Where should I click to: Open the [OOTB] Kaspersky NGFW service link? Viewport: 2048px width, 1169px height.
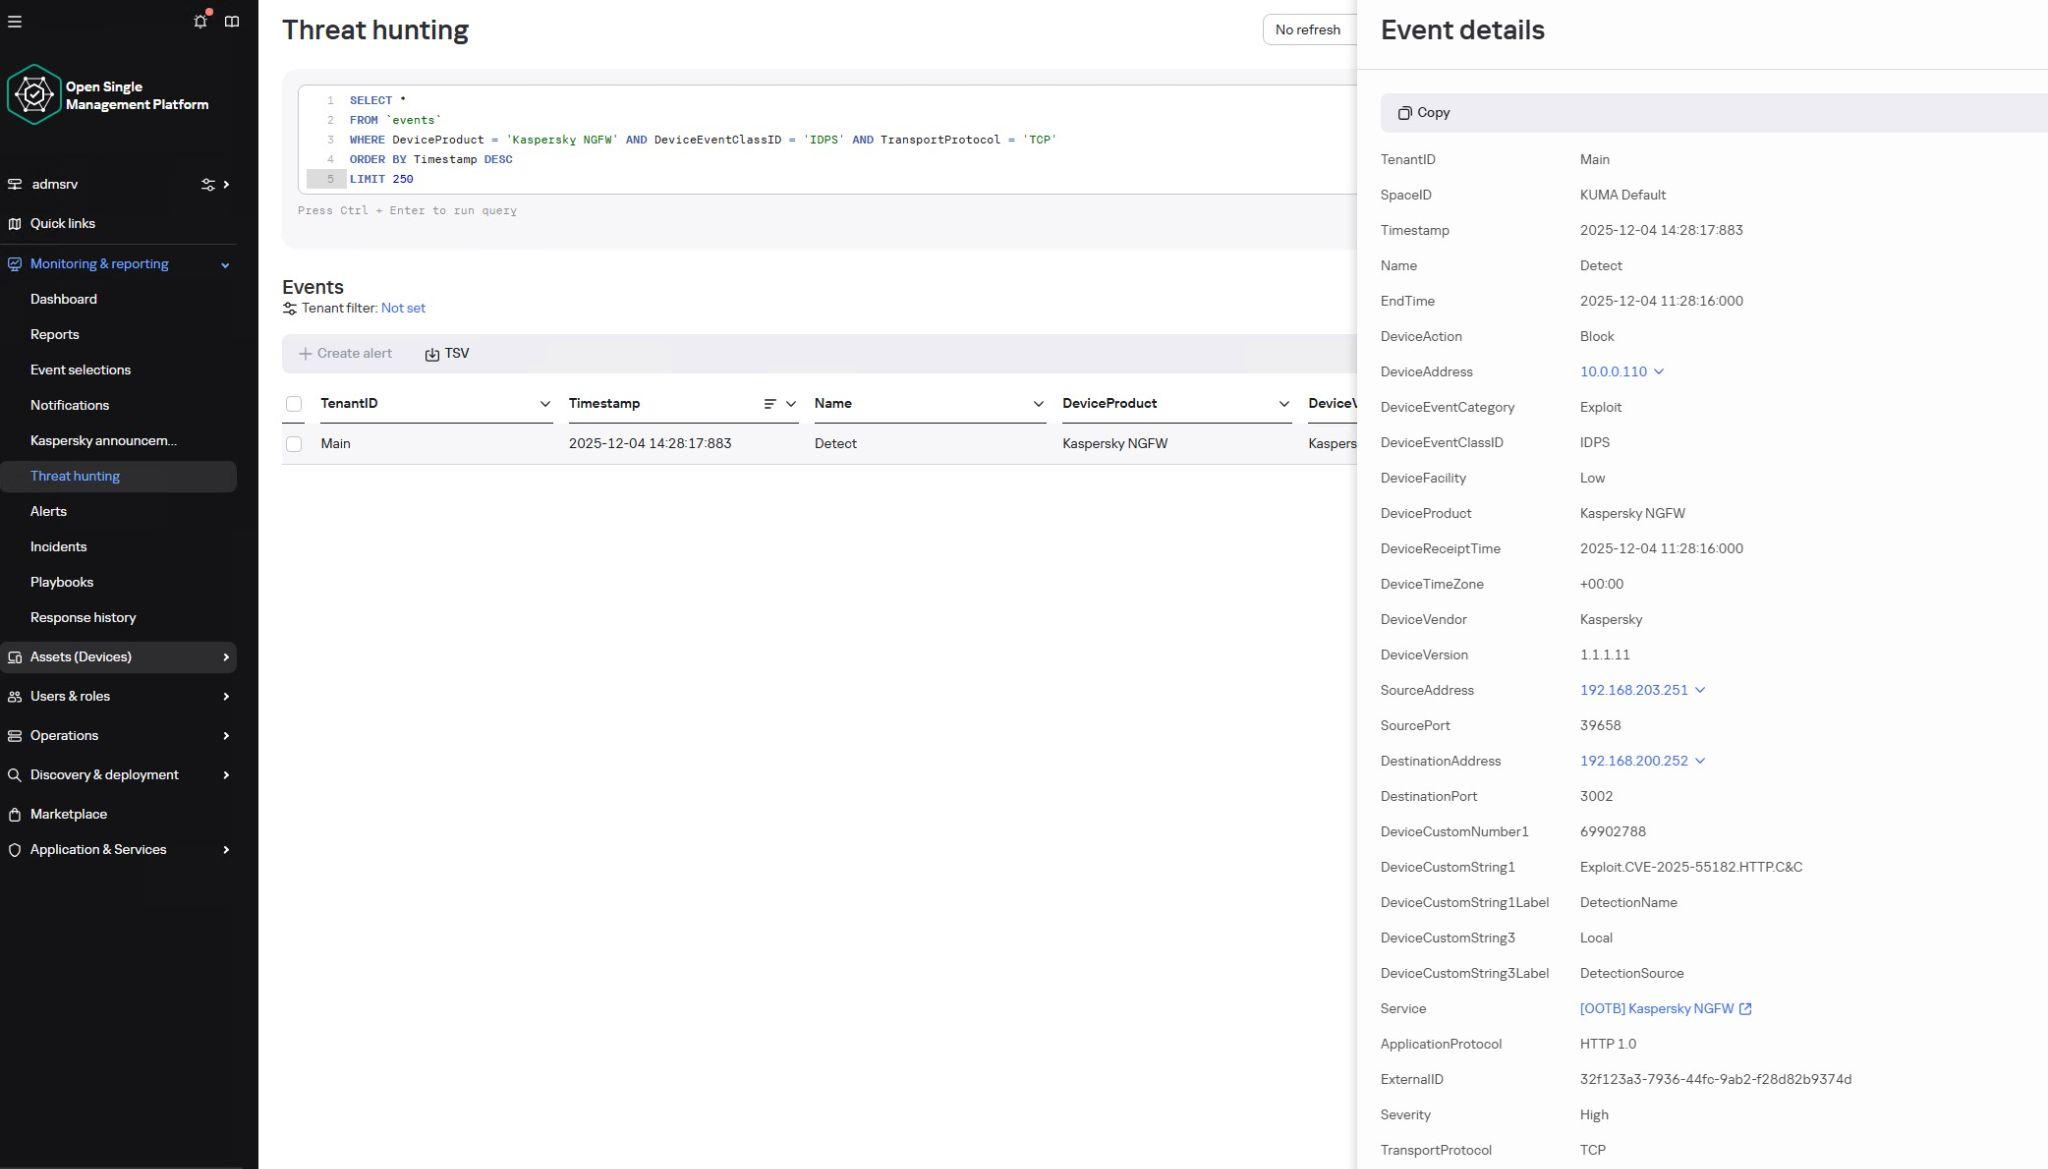click(1655, 1008)
